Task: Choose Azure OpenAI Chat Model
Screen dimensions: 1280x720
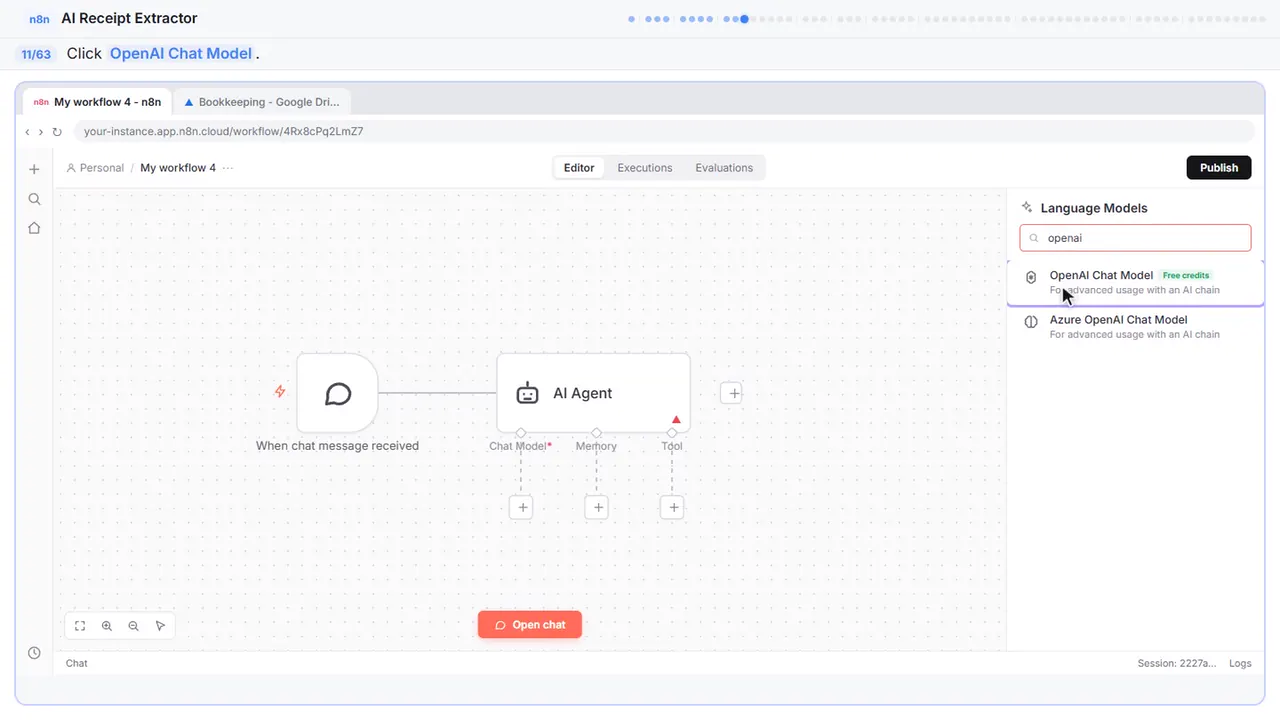Action: pos(1135,327)
